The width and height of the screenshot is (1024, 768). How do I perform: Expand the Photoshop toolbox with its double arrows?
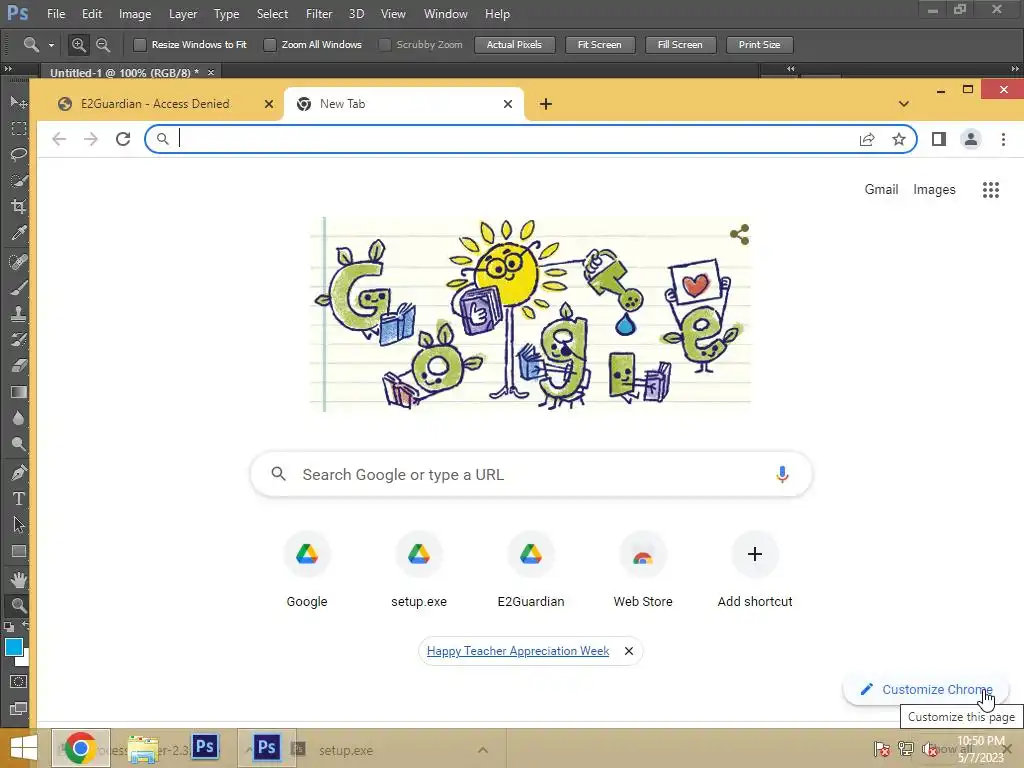point(8,69)
